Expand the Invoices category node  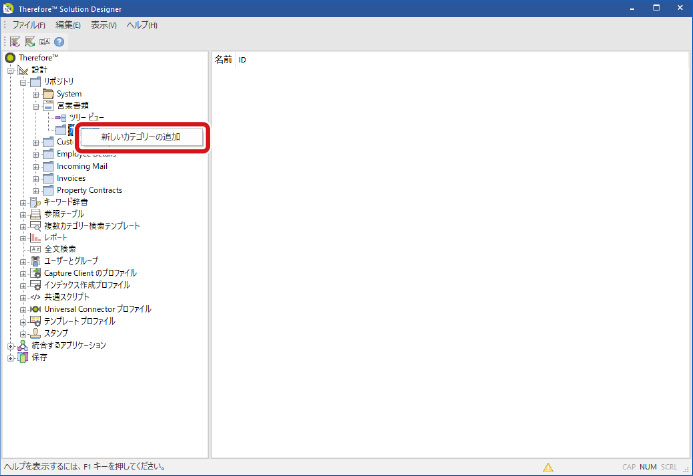36,178
